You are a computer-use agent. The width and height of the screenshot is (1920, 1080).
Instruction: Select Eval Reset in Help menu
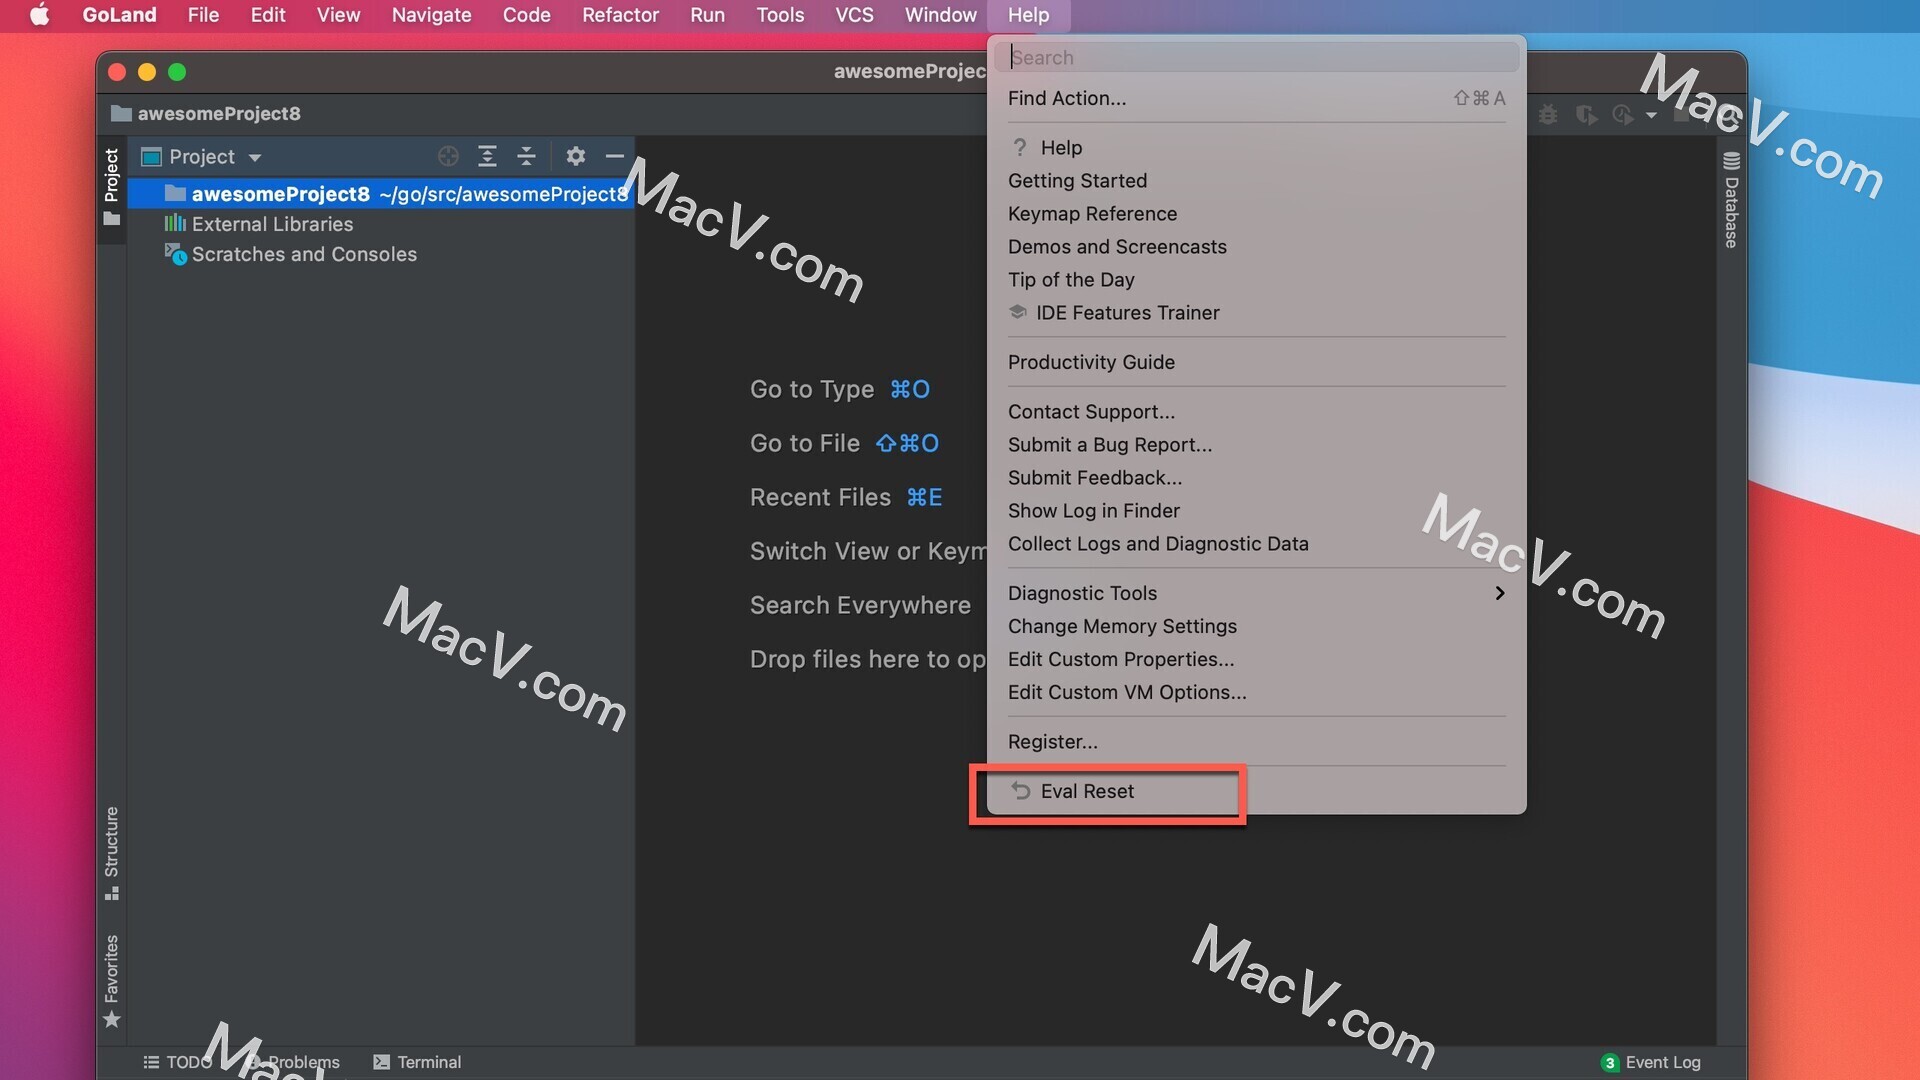pos(1087,791)
